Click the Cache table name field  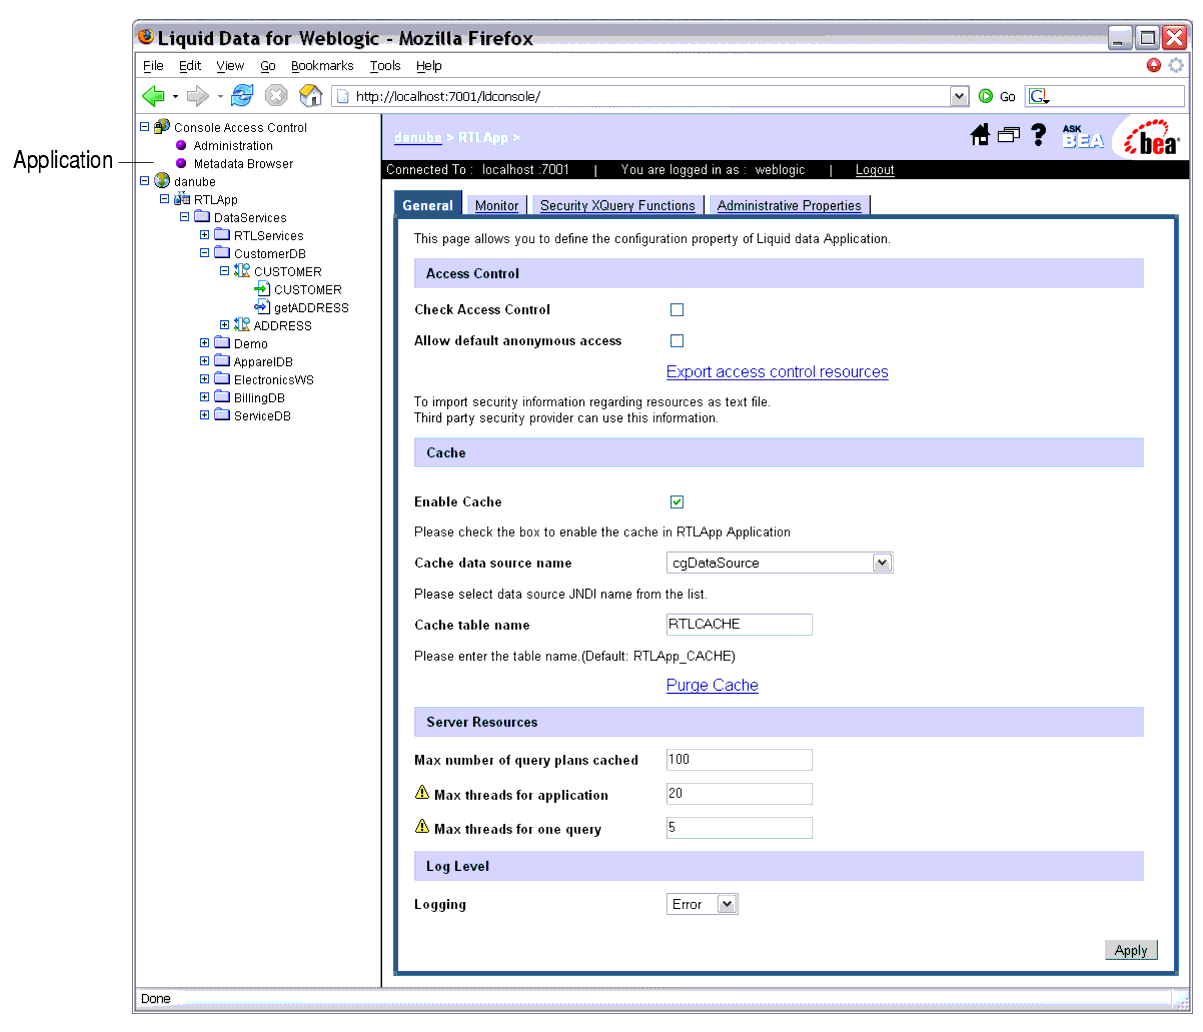pos(739,624)
